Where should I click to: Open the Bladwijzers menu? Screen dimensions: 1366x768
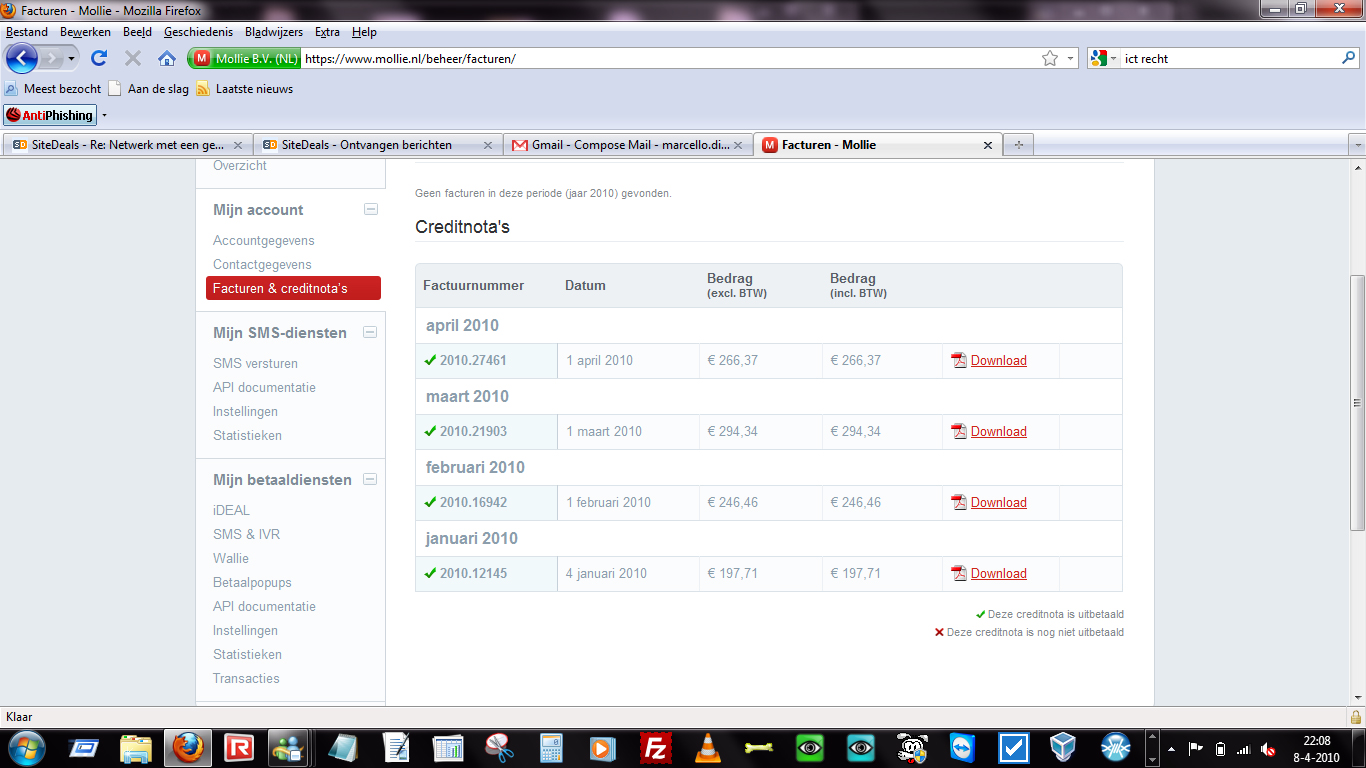click(274, 32)
